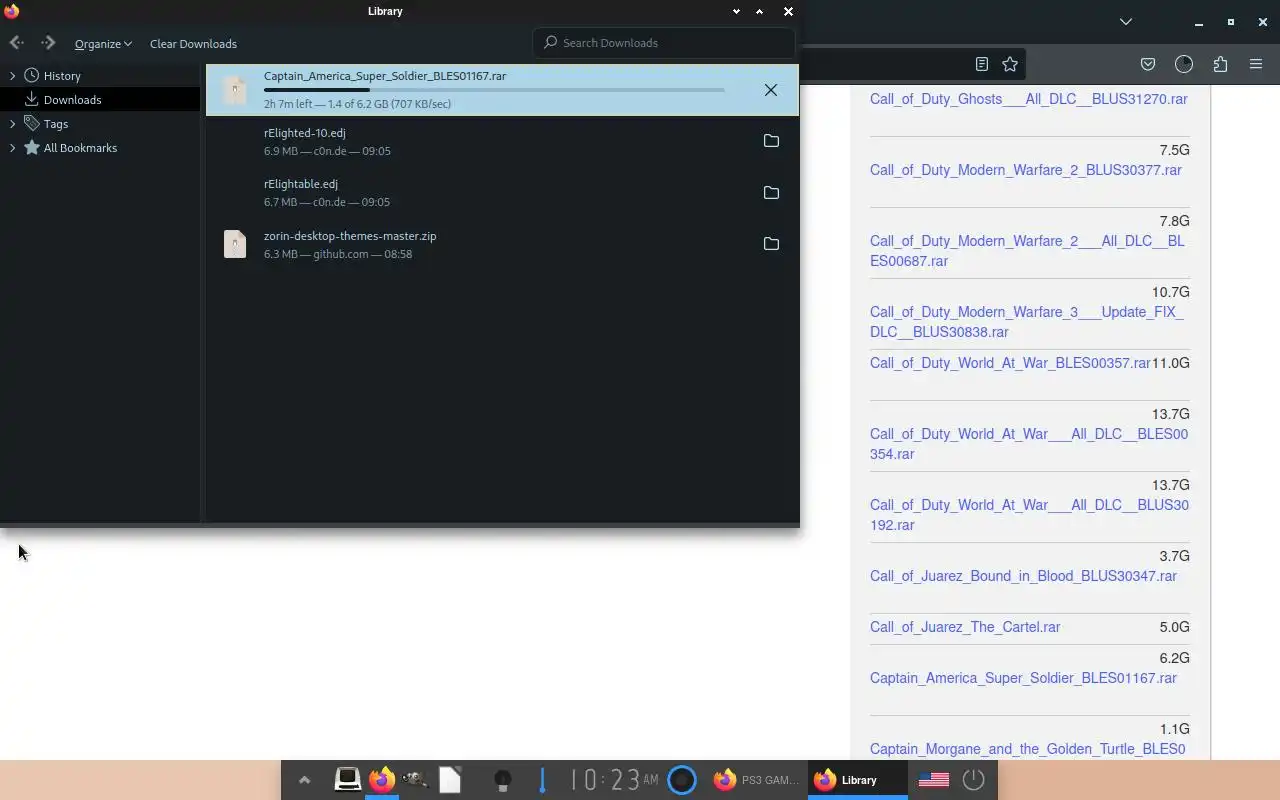Screen dimensions: 1280x800
Task: Open Call_of_Juarez_Bound_in_Blood_BLUS30347.rar link
Action: pyautogui.click(x=1023, y=576)
